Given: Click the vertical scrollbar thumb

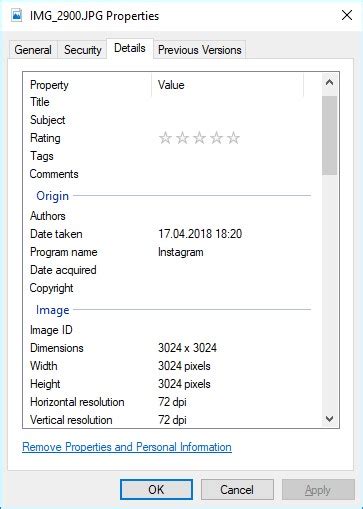Looking at the screenshot, I should tap(329, 135).
